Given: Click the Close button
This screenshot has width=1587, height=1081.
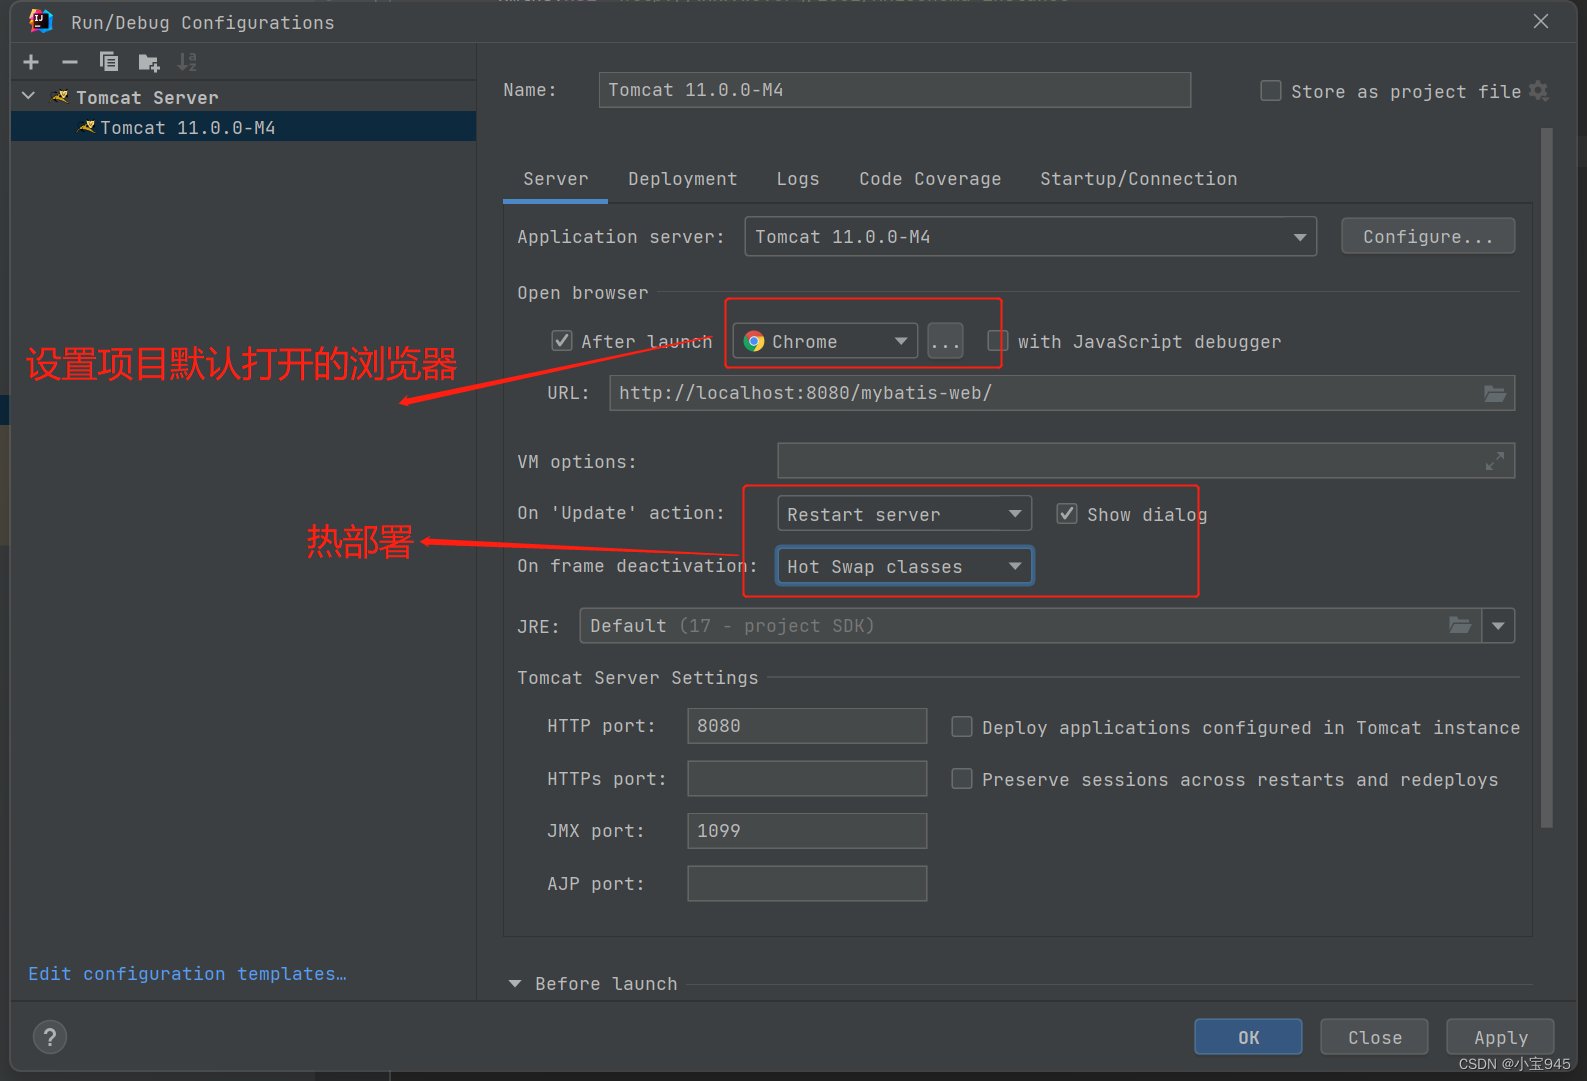Looking at the screenshot, I should point(1374,1037).
